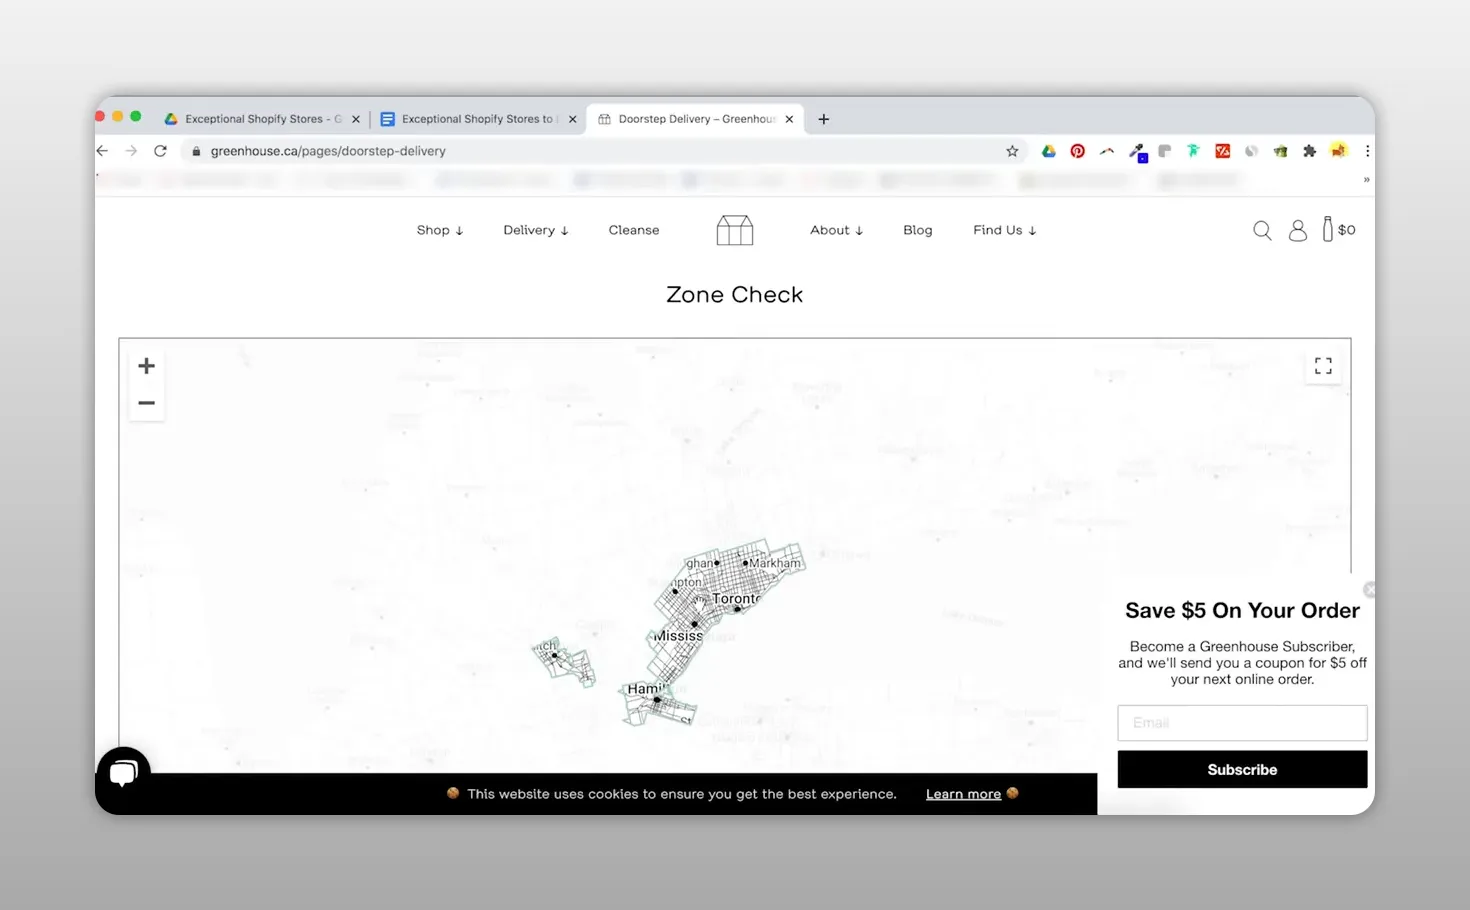
Task: Open the cart showing $0
Action: tap(1339, 229)
